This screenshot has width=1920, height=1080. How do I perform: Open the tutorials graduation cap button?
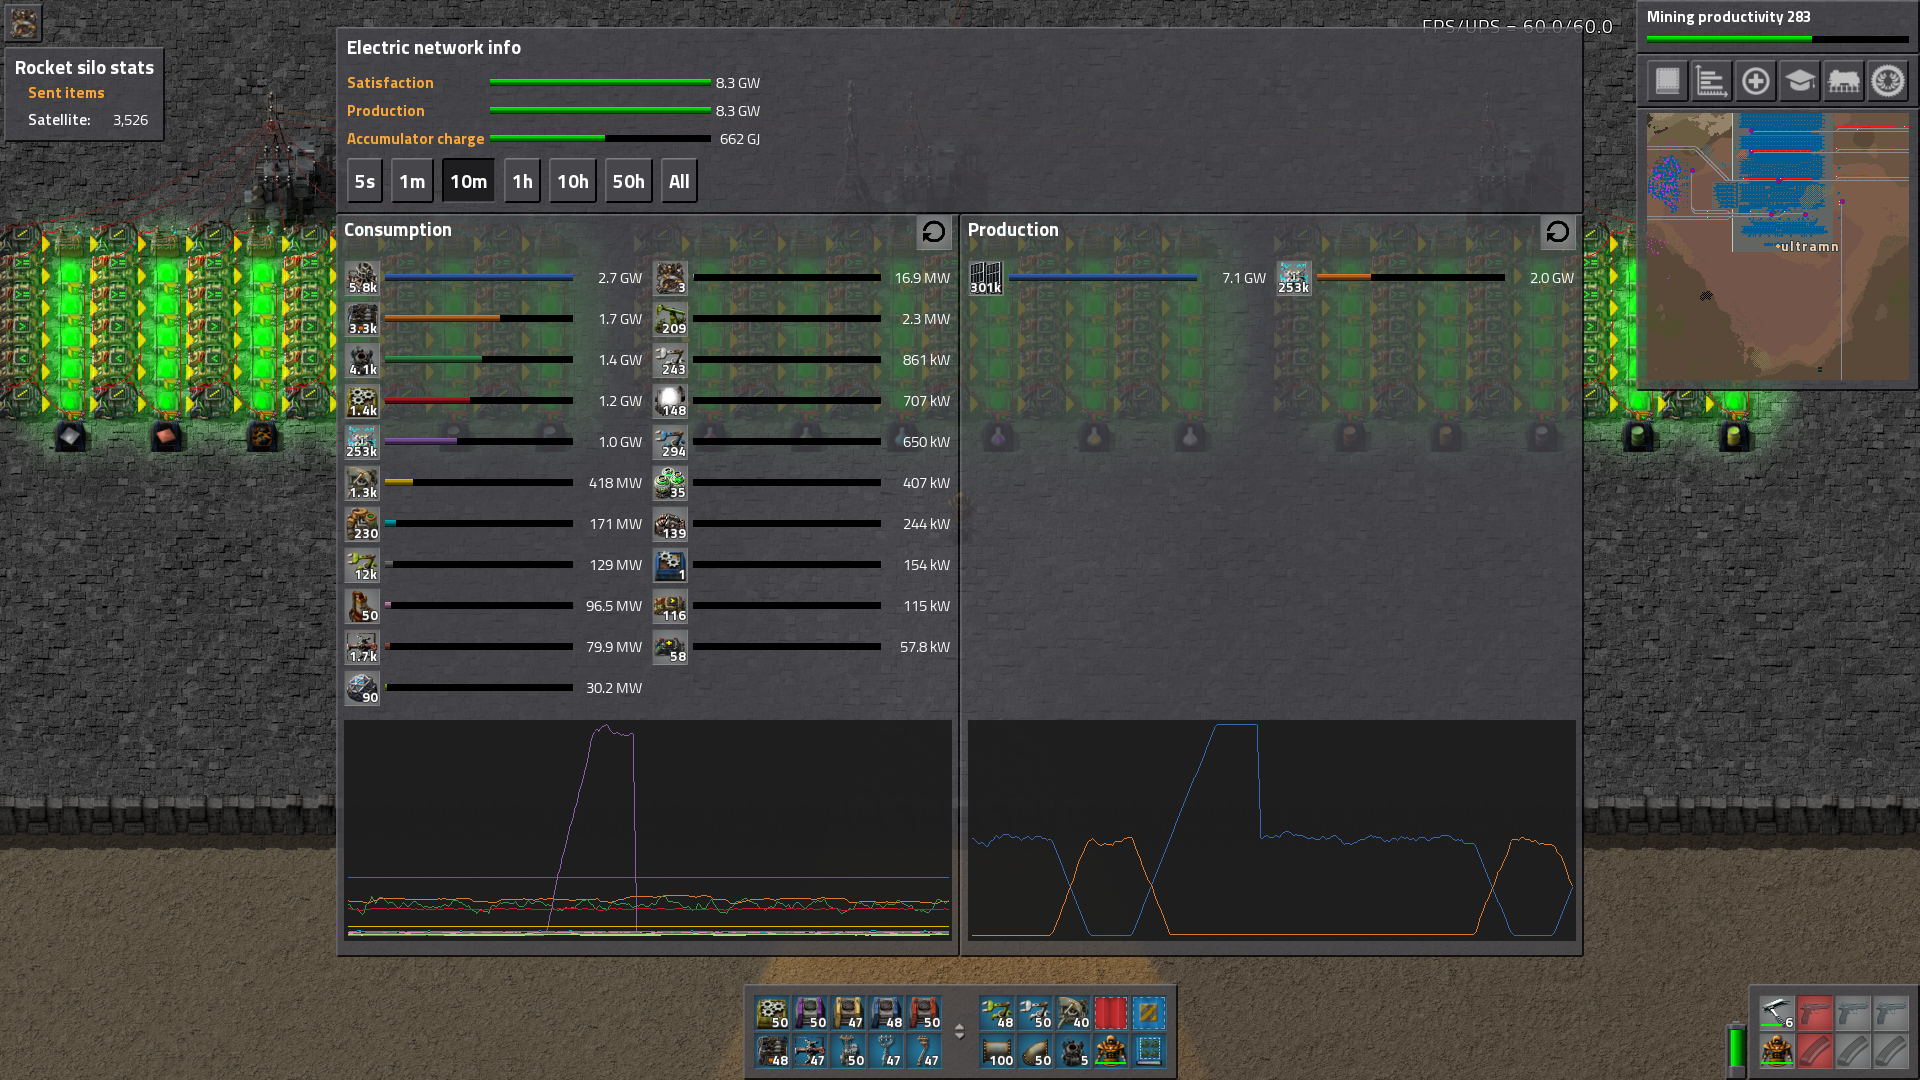pyautogui.click(x=1799, y=81)
